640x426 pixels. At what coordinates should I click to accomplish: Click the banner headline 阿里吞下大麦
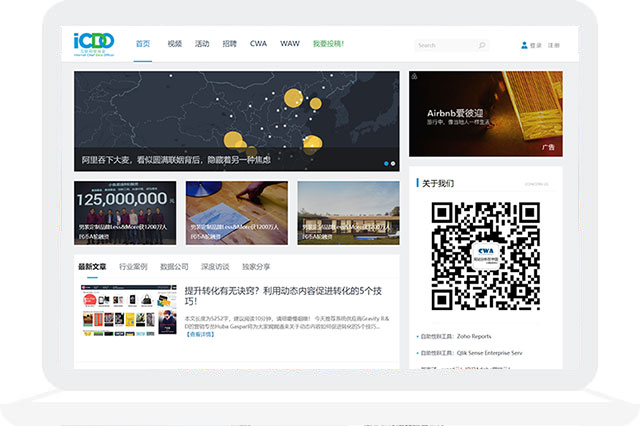tap(176, 160)
